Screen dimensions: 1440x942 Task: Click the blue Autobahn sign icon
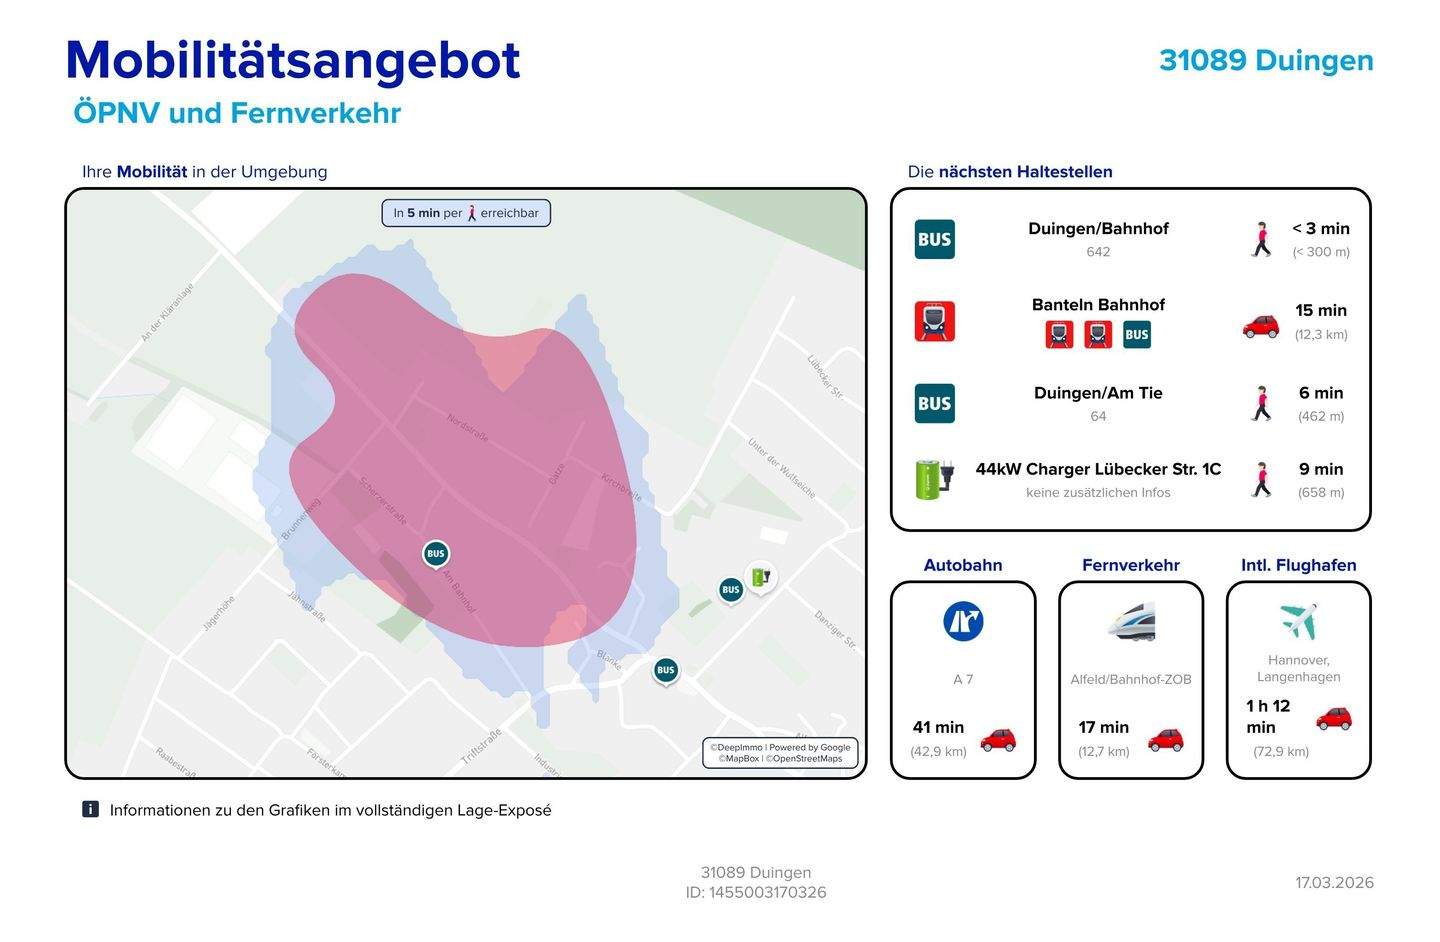click(963, 621)
